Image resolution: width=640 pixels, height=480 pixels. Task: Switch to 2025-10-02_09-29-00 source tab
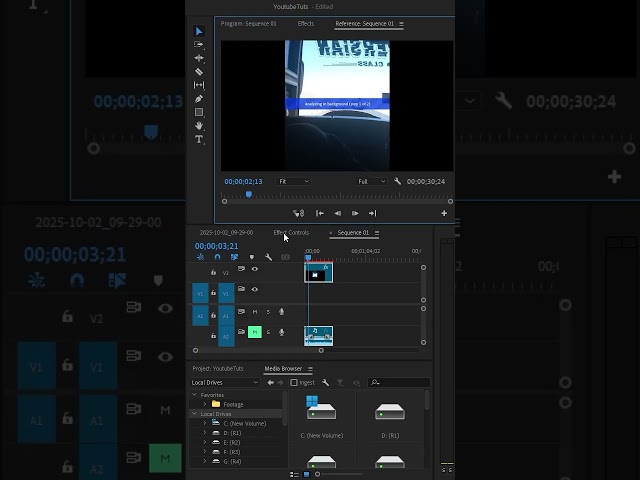click(x=227, y=233)
